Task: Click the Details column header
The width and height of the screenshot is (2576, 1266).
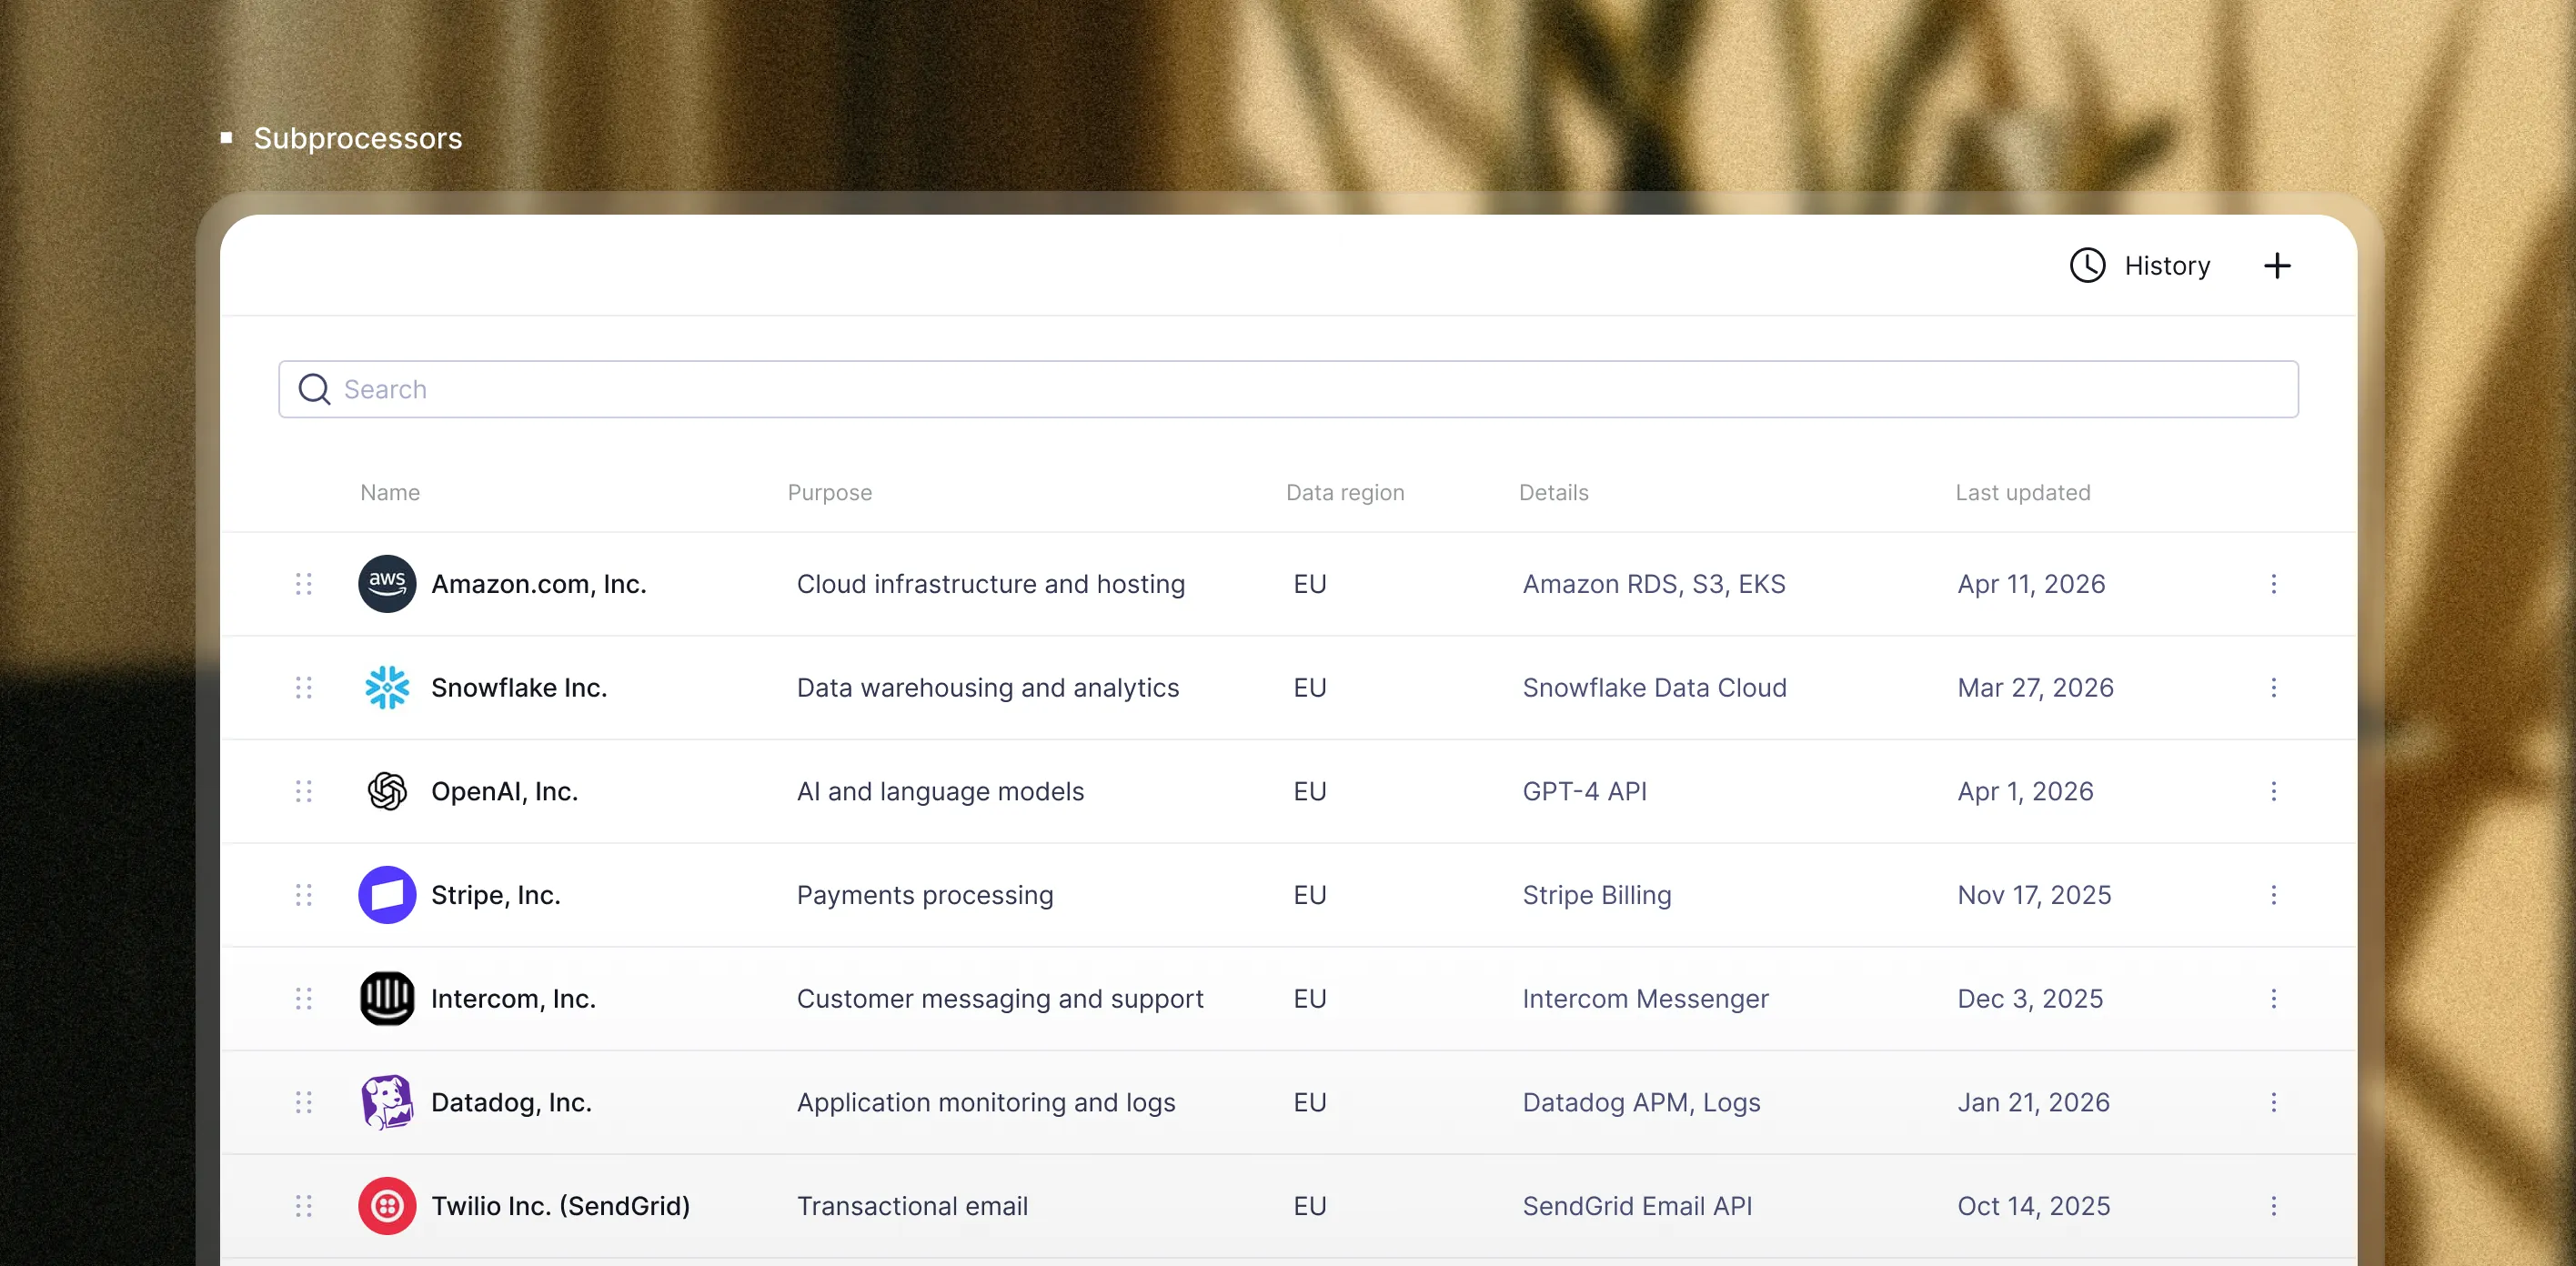Action: coord(1553,492)
